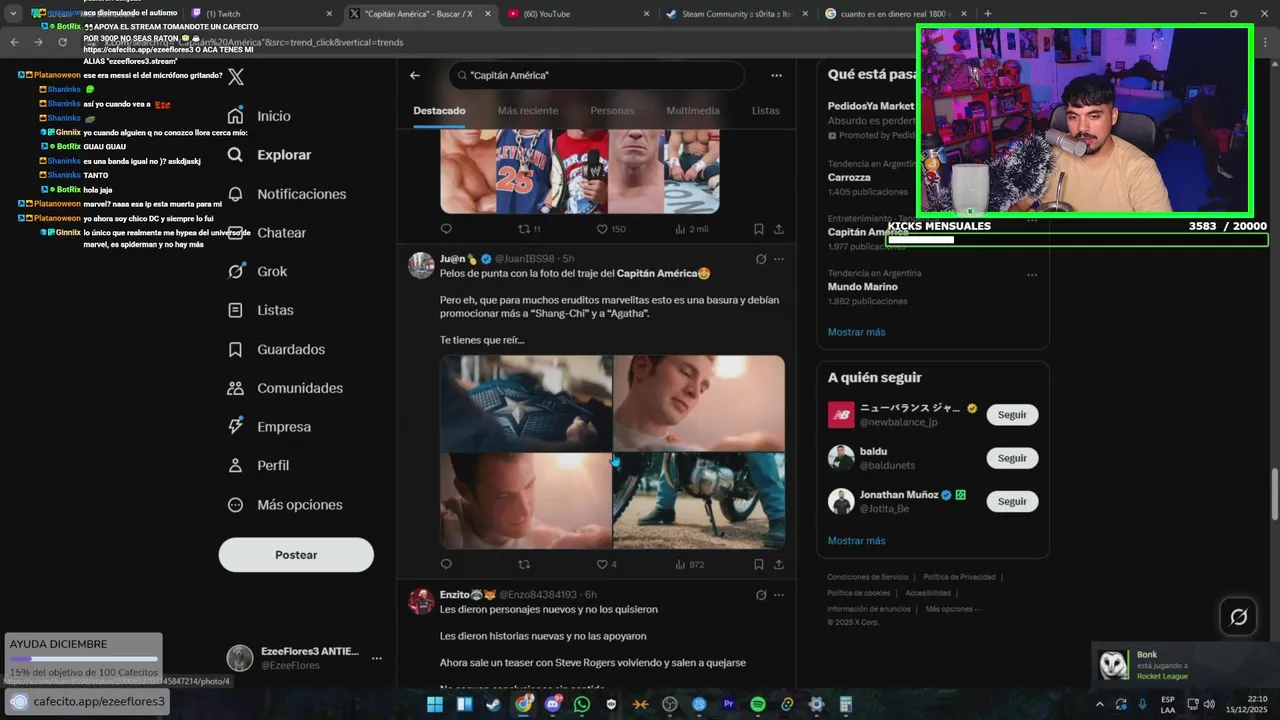The width and height of the screenshot is (1280, 720).
Task: Open Guardados in the X sidebar
Action: coord(276,349)
